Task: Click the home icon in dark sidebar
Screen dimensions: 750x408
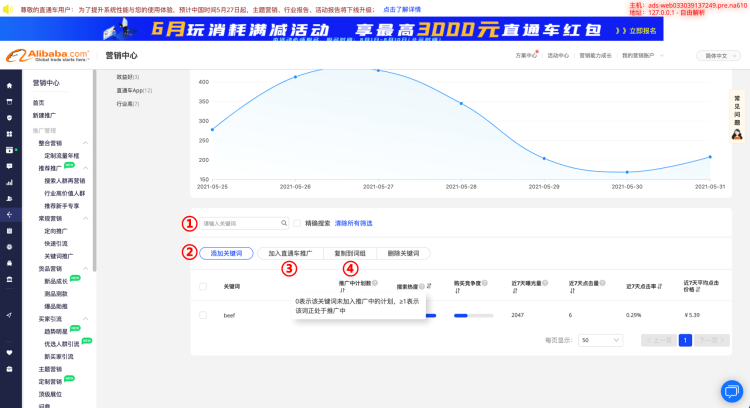Action: click(x=10, y=85)
